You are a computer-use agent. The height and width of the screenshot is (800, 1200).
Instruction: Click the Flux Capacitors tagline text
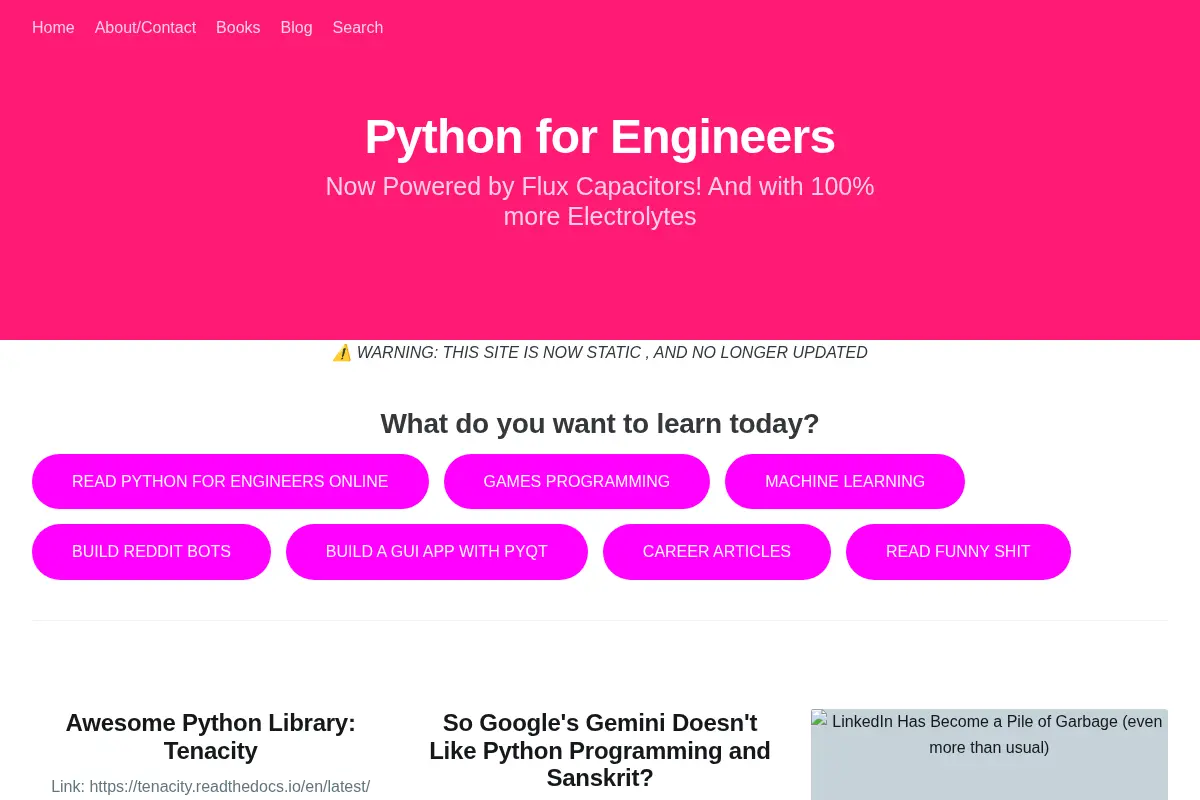pos(600,201)
